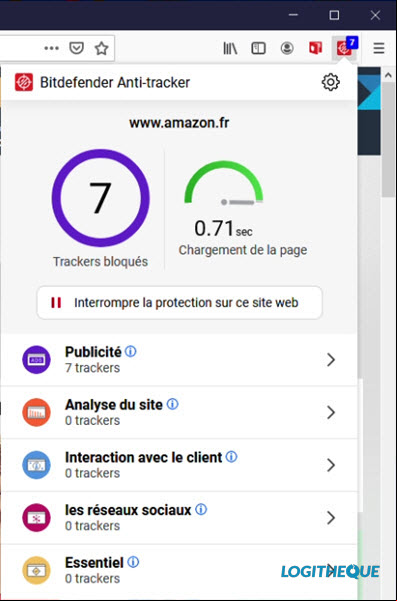The height and width of the screenshot is (601, 397).
Task: Click the page scrollbar thumb
Action: coord(388,140)
